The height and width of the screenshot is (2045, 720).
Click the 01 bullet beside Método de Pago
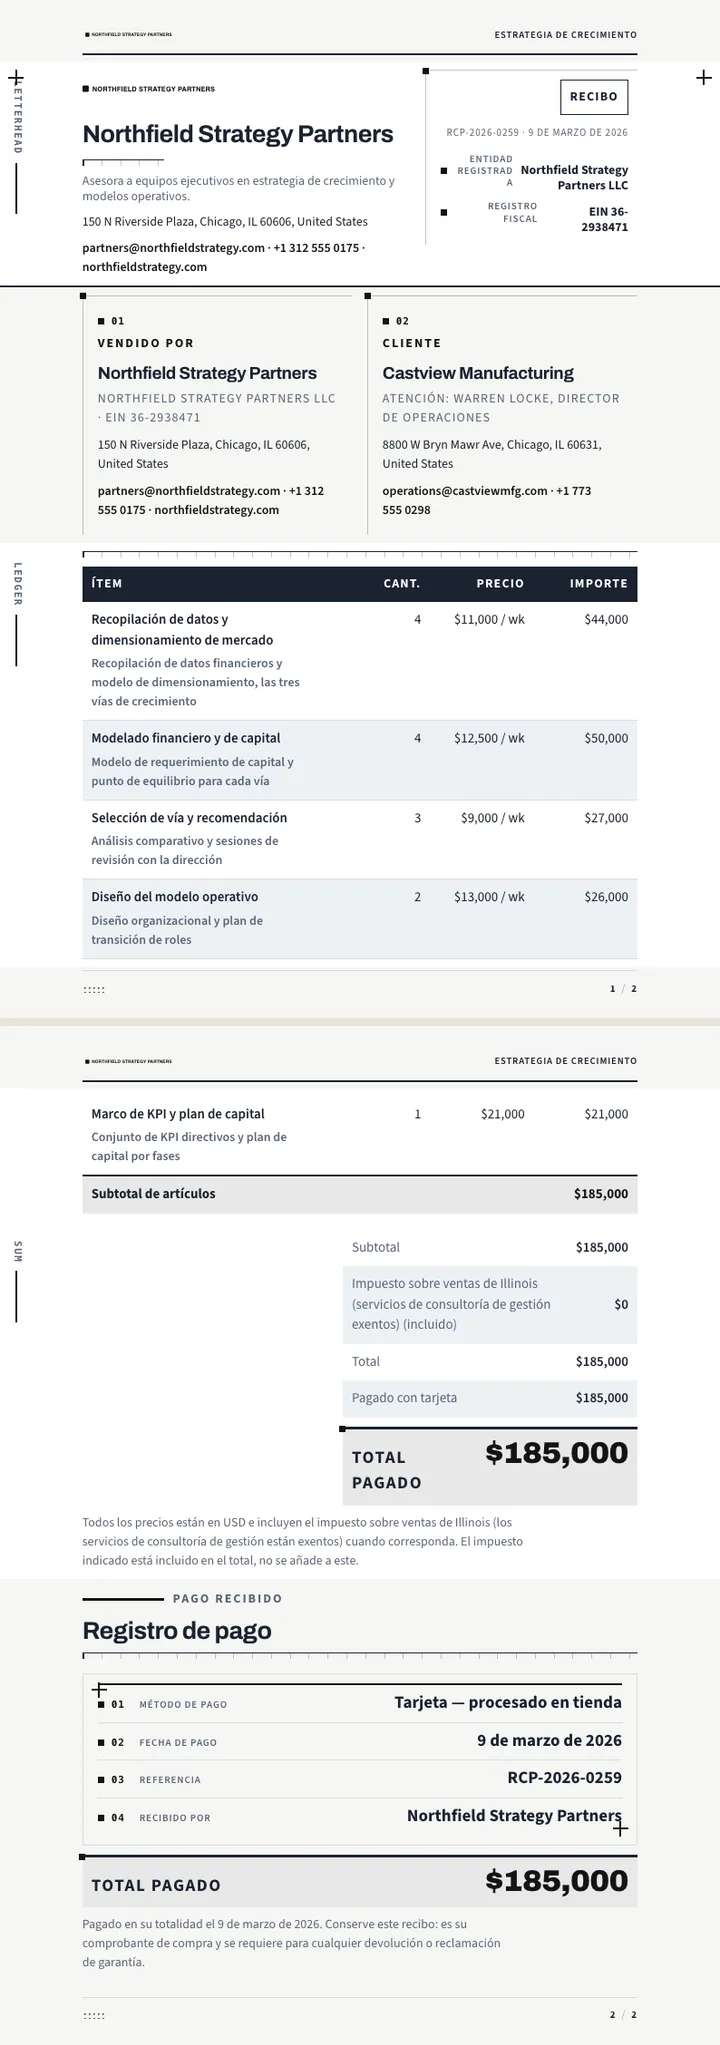[x=111, y=1704]
